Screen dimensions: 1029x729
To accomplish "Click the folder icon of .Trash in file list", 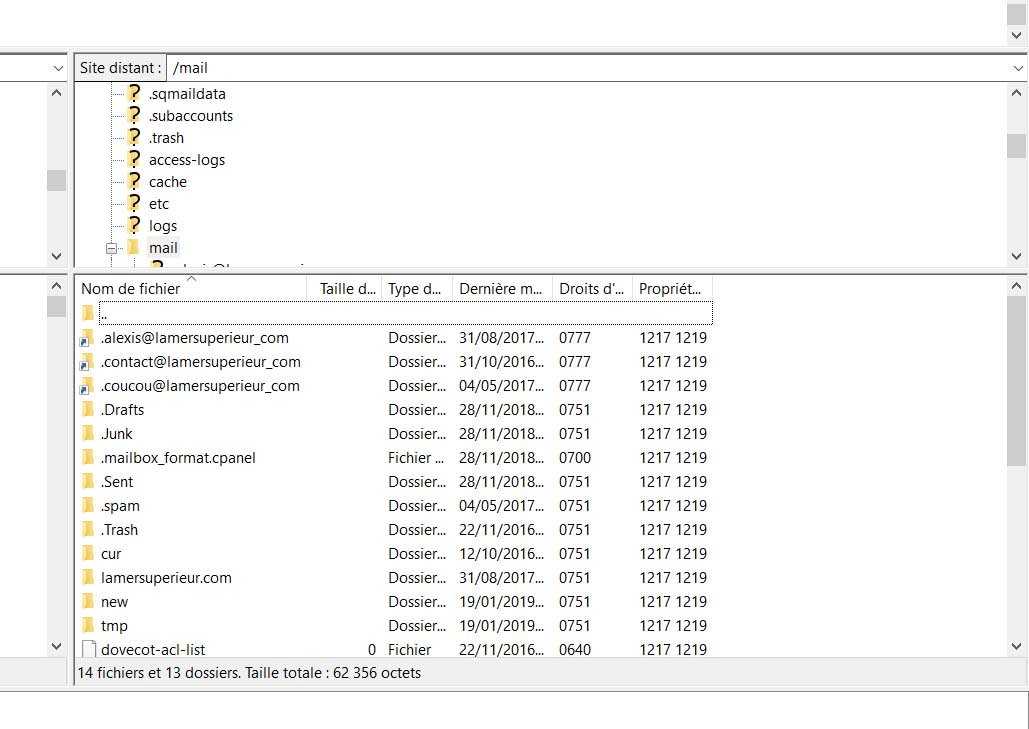I will click(x=88, y=530).
